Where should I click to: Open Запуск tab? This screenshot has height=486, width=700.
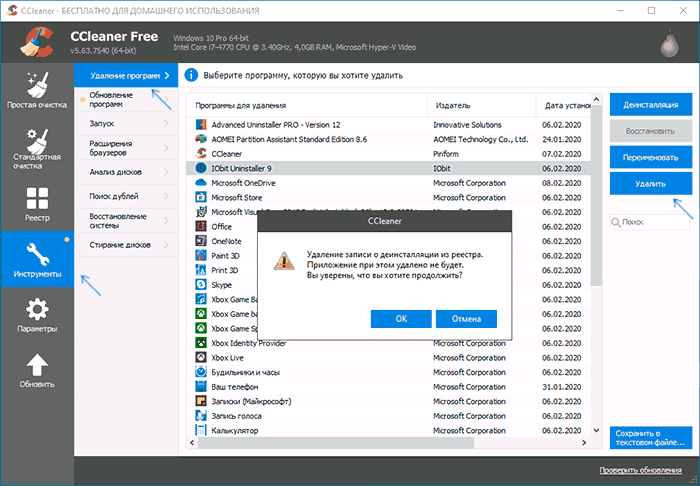pos(126,124)
